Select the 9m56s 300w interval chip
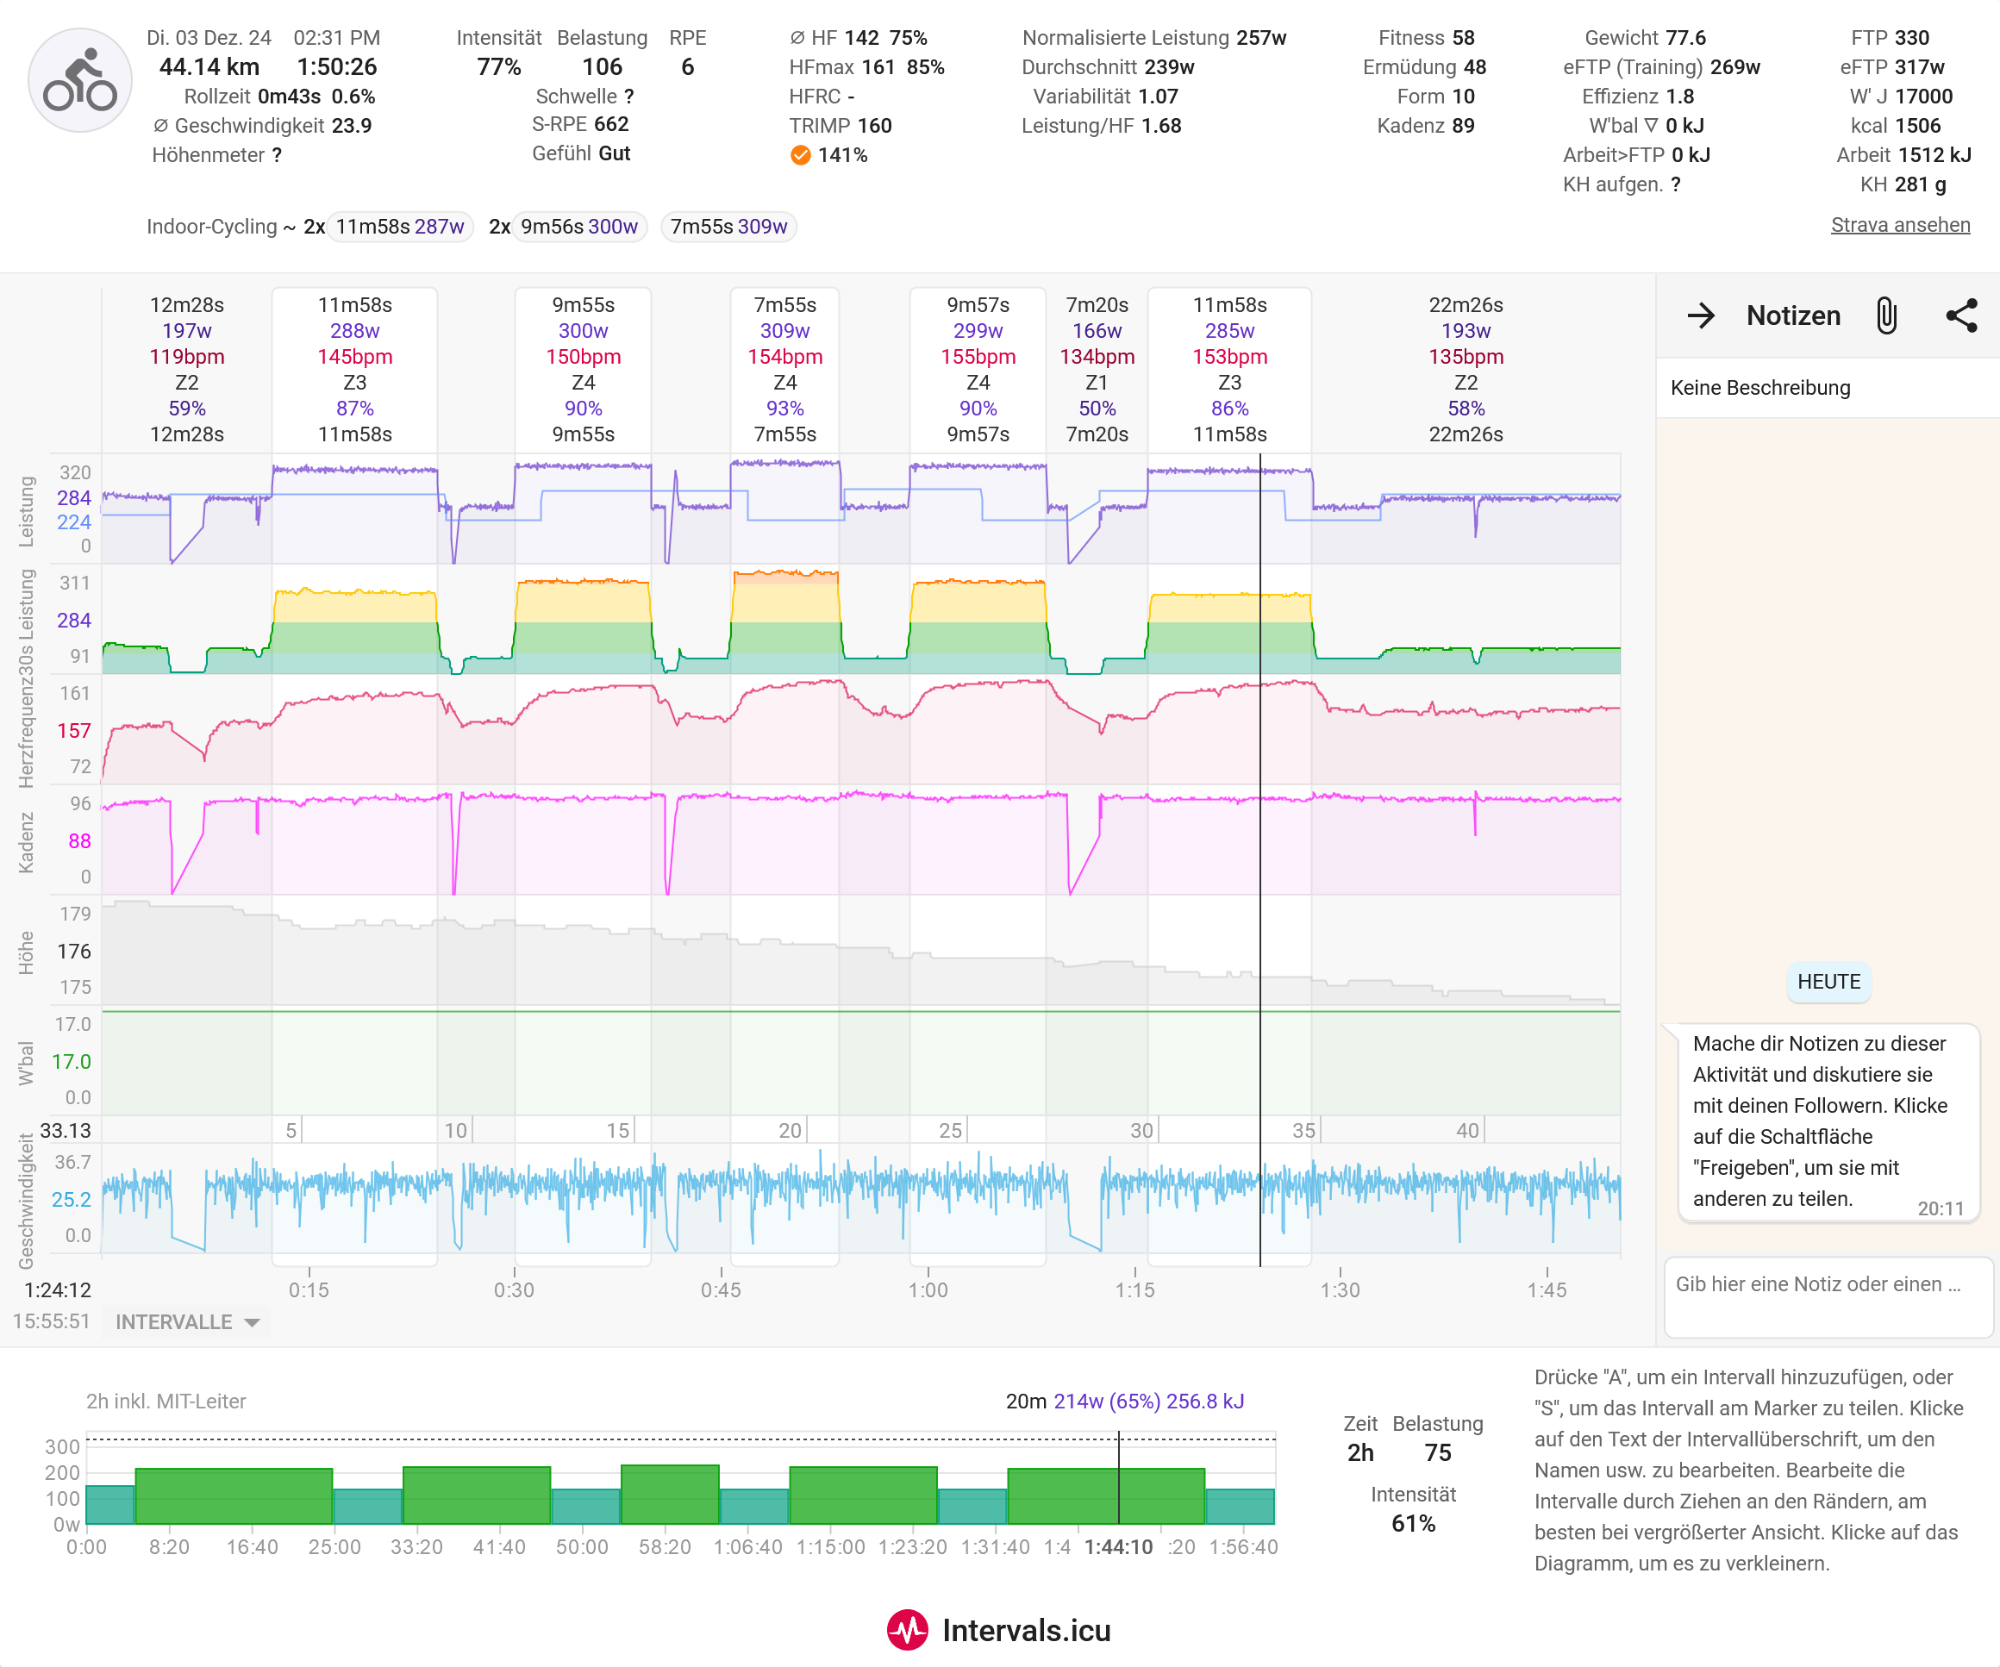The width and height of the screenshot is (2000, 1667). click(579, 227)
